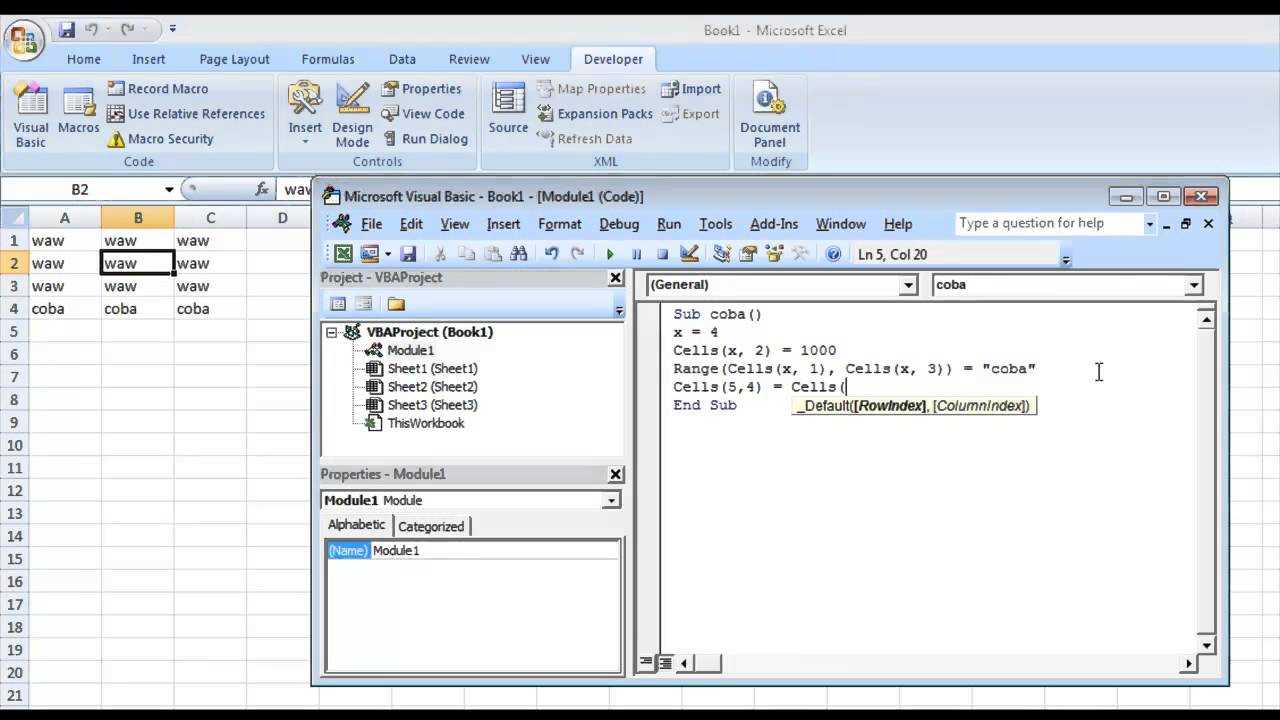The height and width of the screenshot is (720, 1280).
Task: Save Book1 from the VBA toolbar
Action: (x=407, y=254)
